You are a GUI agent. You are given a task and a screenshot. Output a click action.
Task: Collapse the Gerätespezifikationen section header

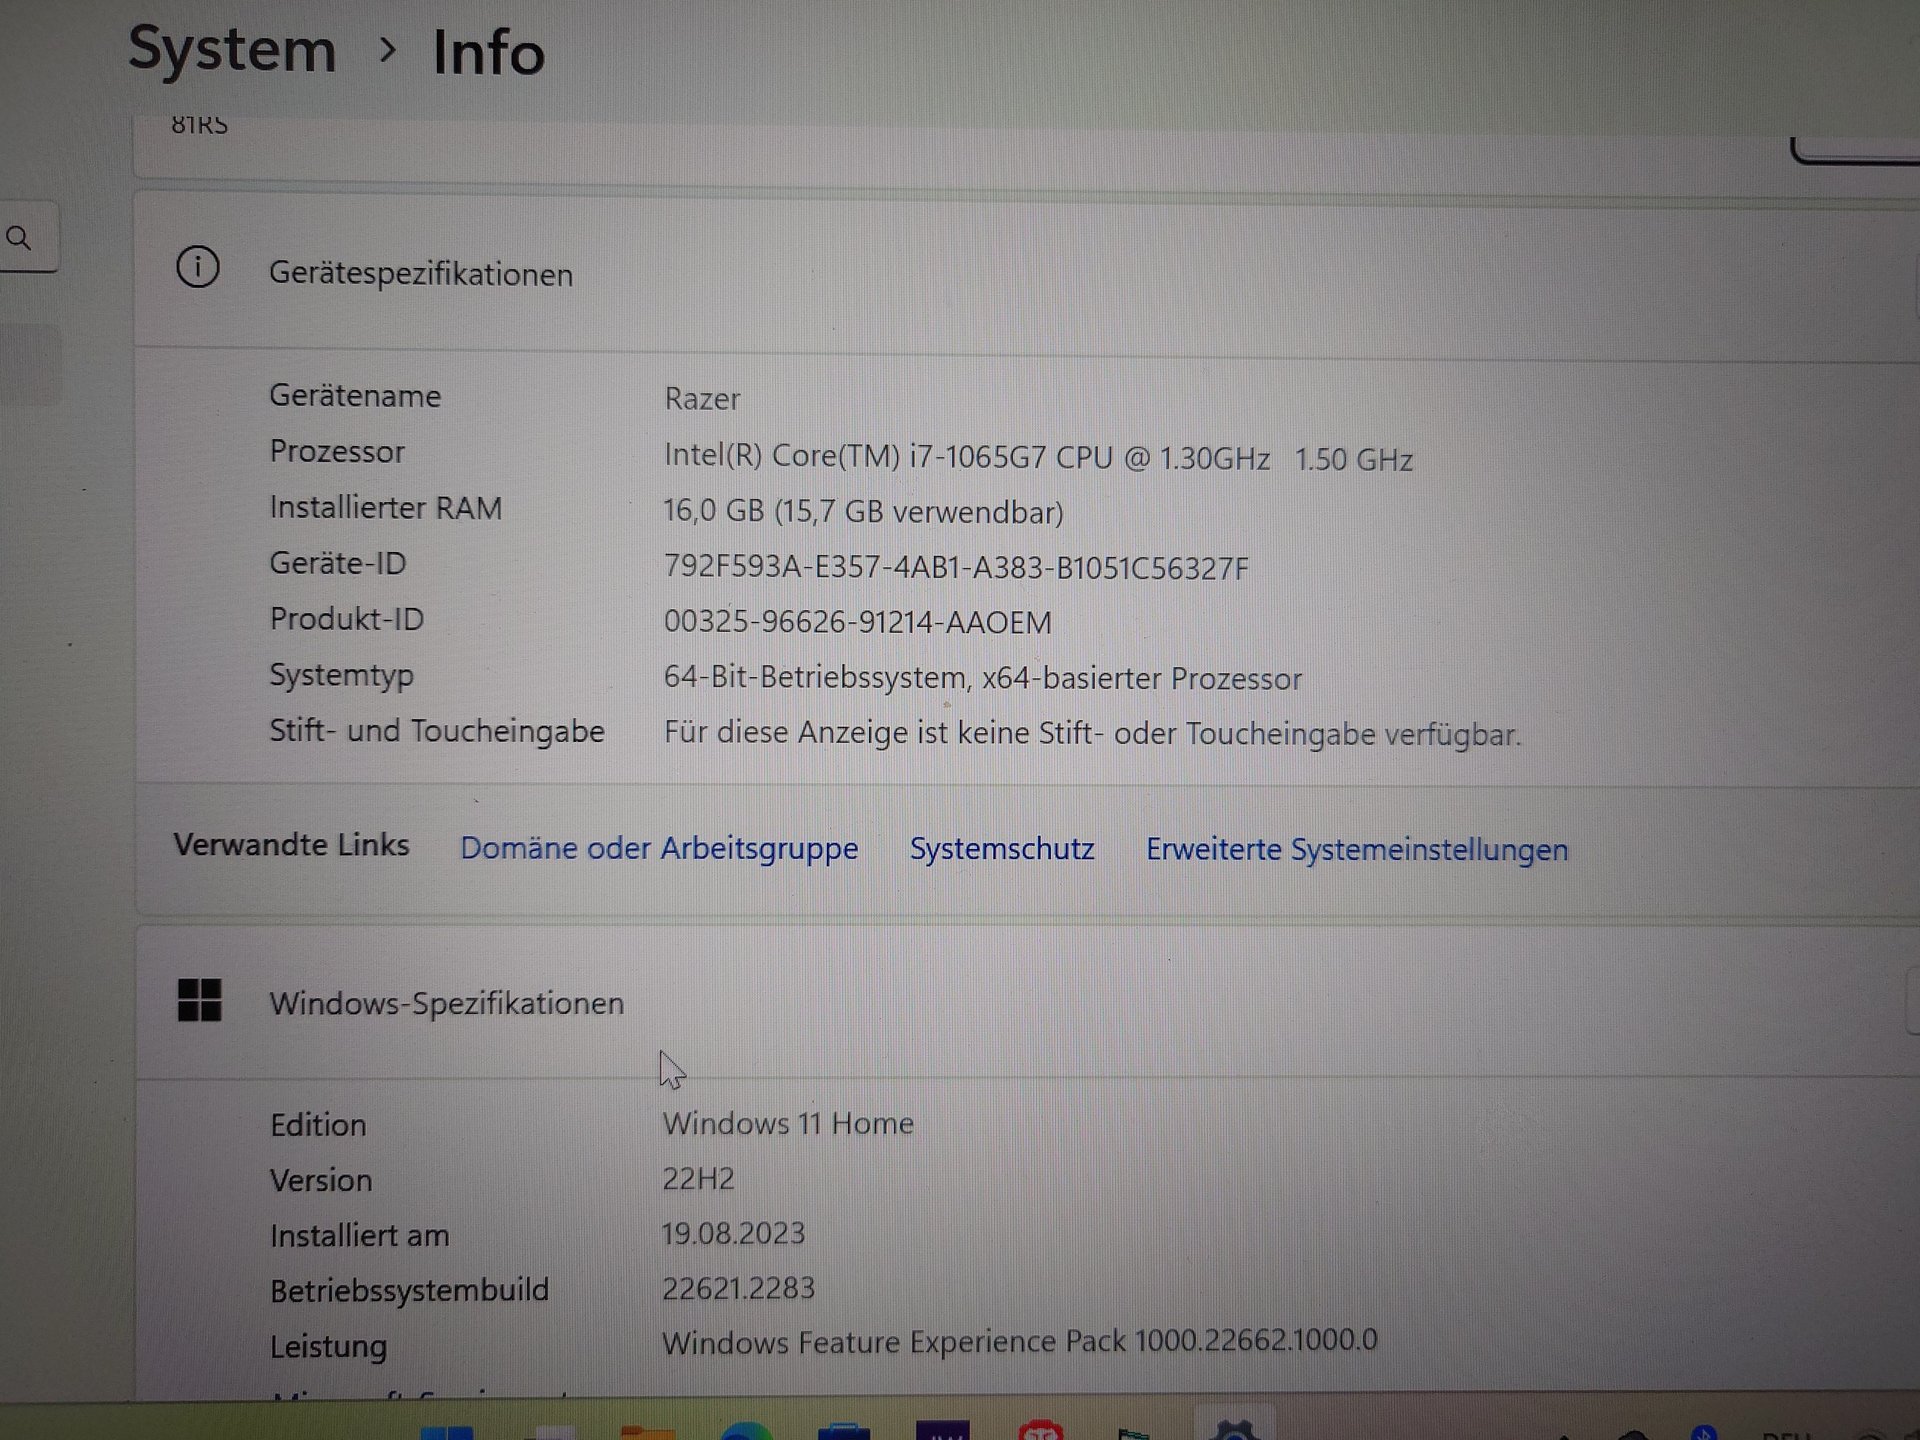pos(1026,273)
